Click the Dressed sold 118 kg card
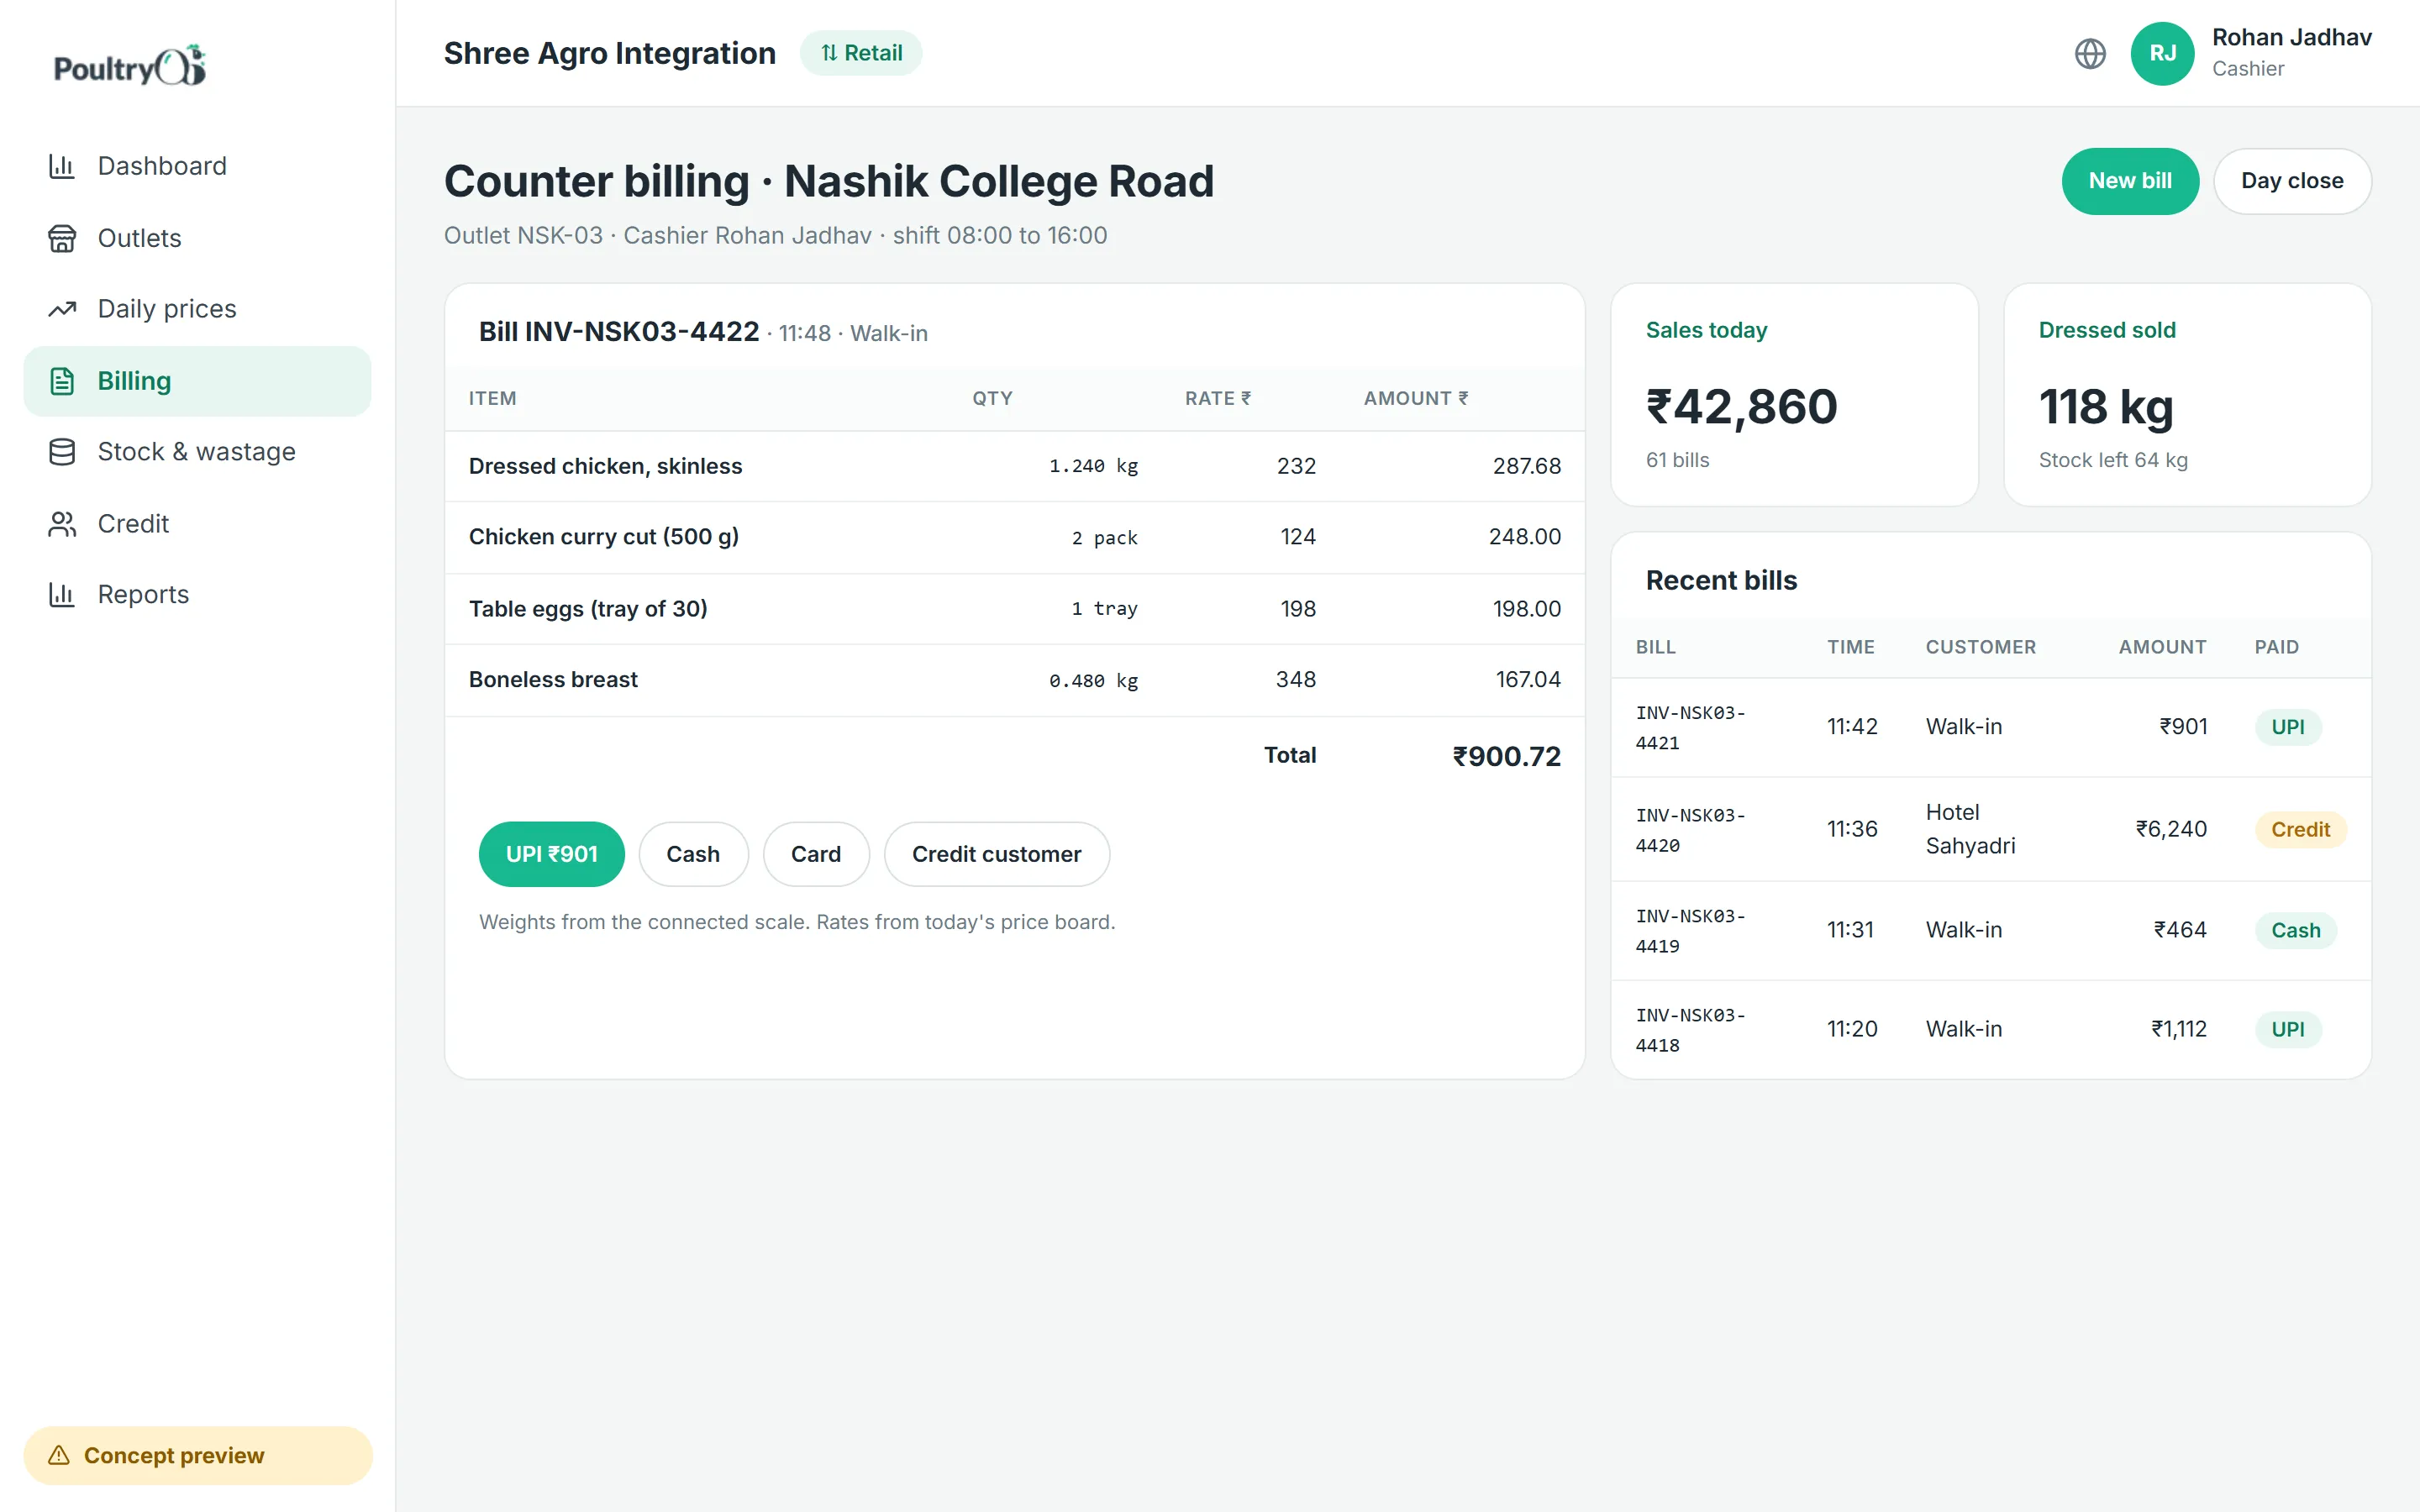This screenshot has width=2420, height=1512. point(2187,395)
